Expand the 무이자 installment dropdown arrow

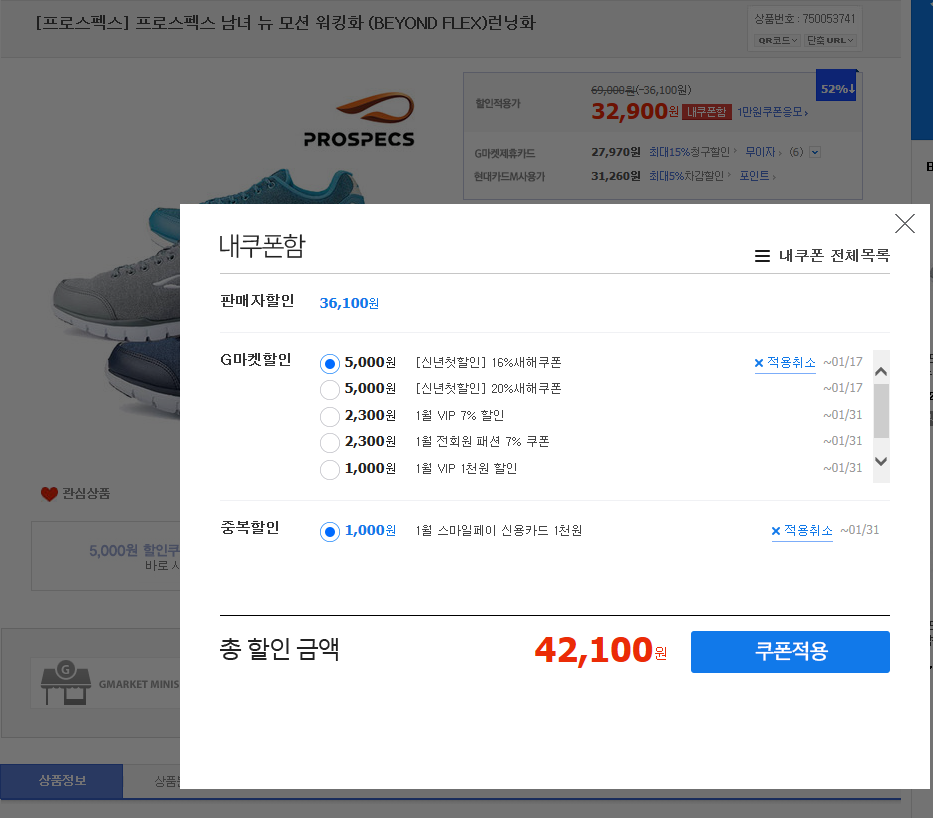[x=814, y=152]
